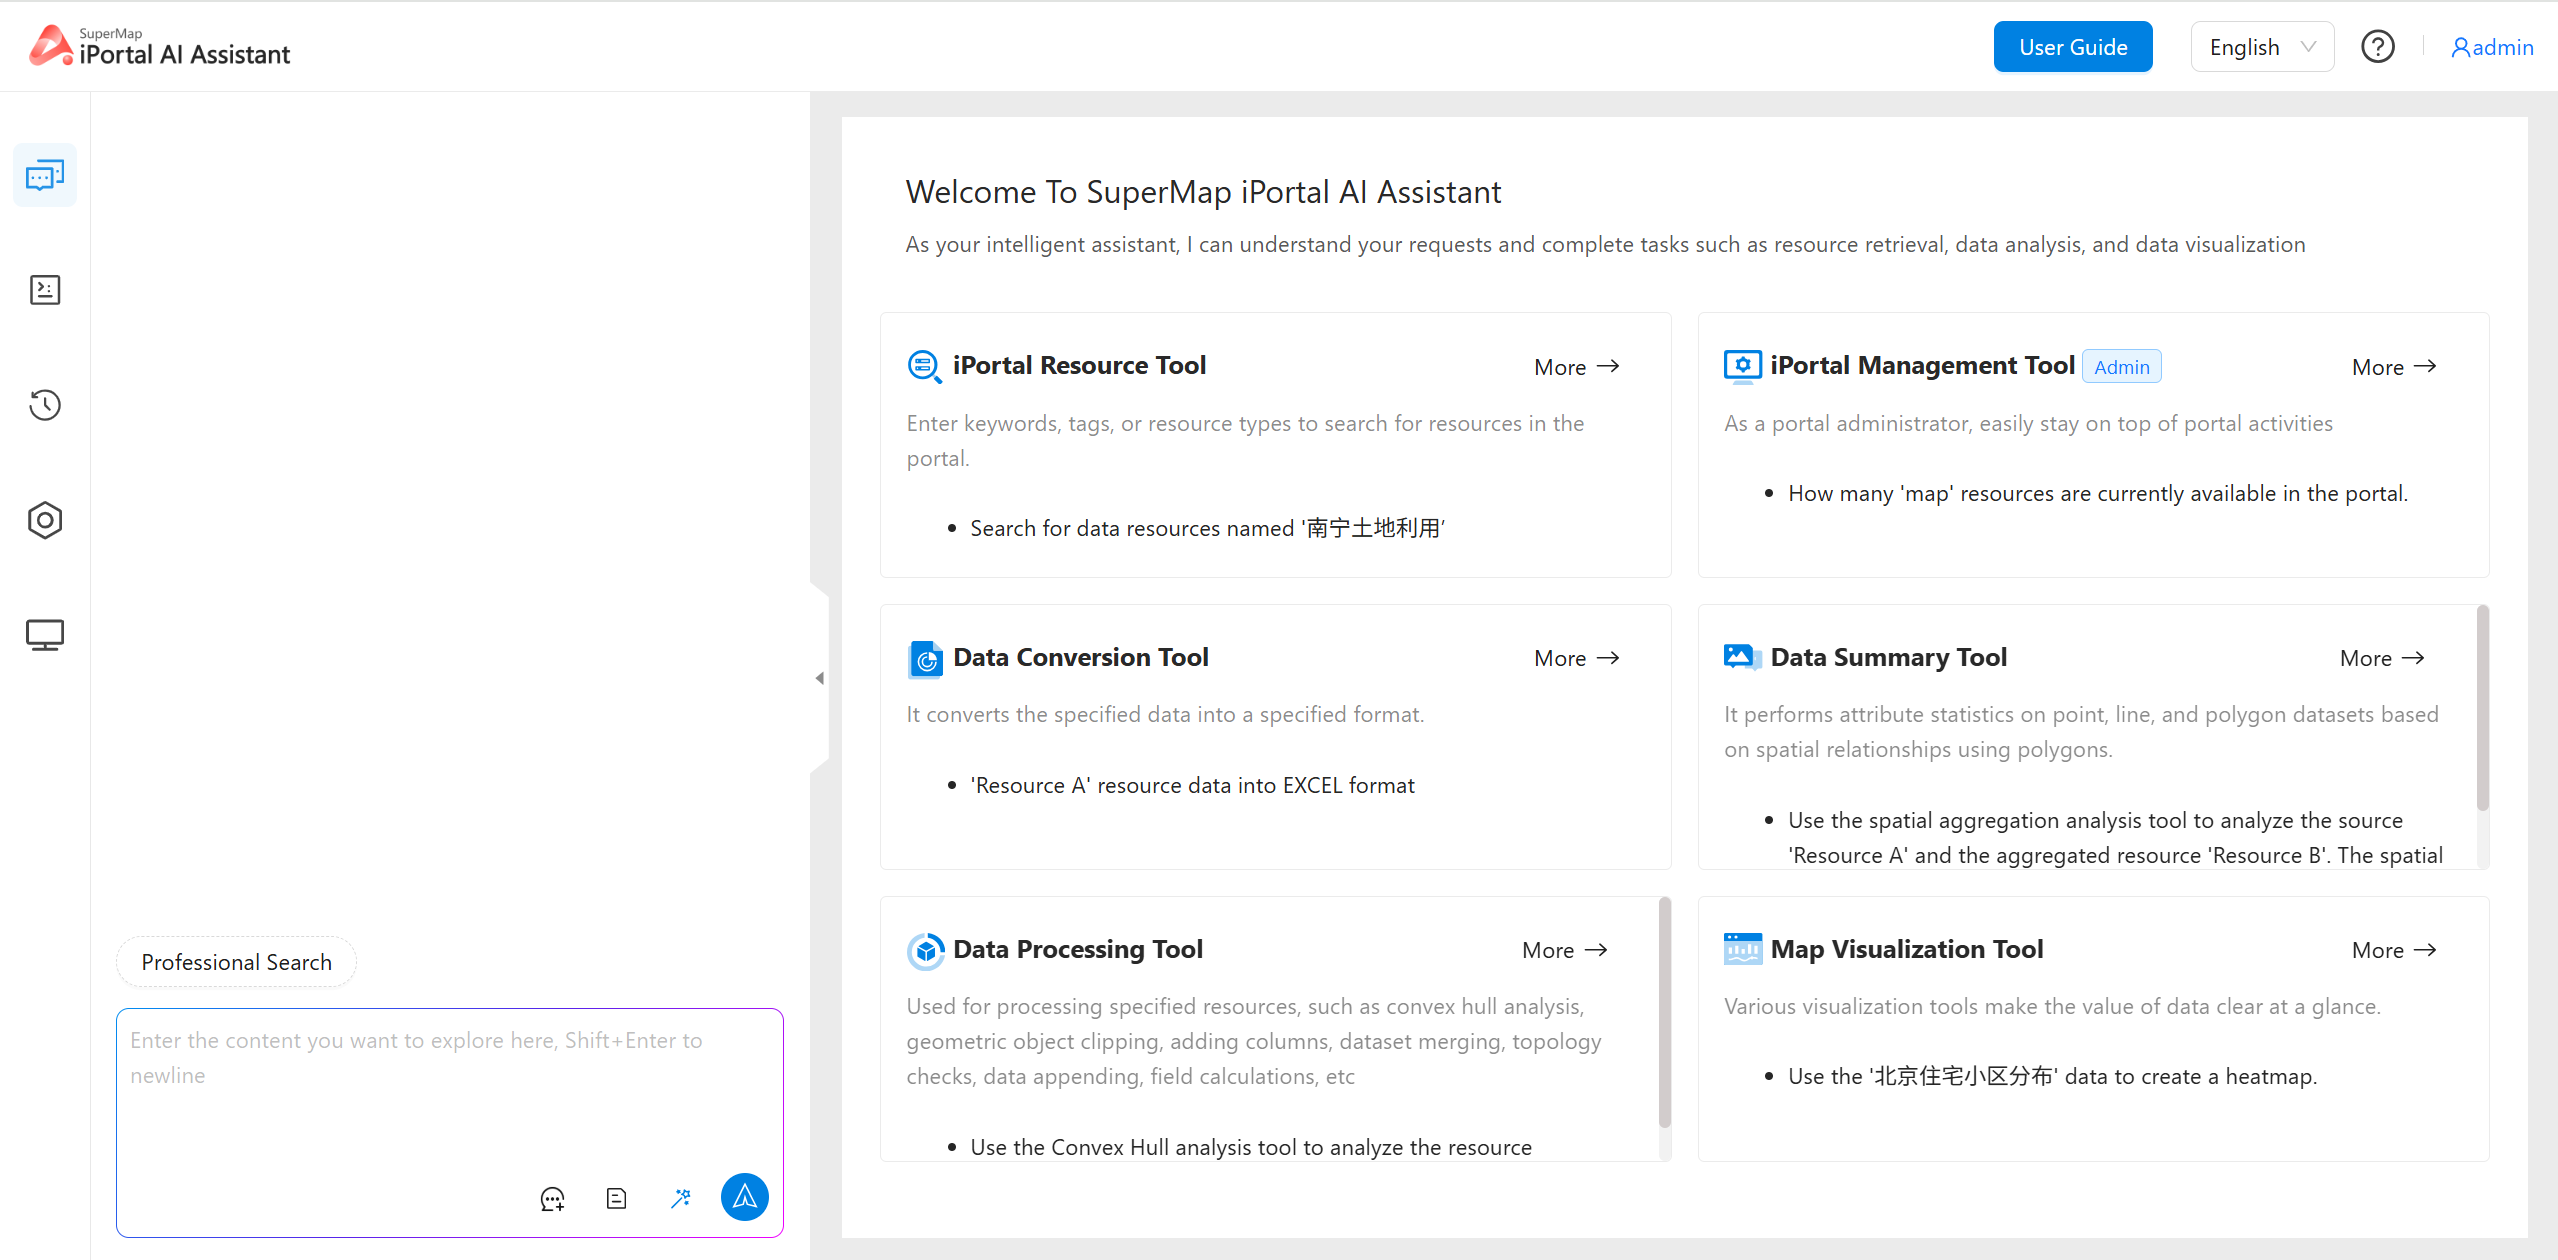This screenshot has height=1260, width=2558.
Task: Open the User Guide
Action: click(x=2073, y=47)
